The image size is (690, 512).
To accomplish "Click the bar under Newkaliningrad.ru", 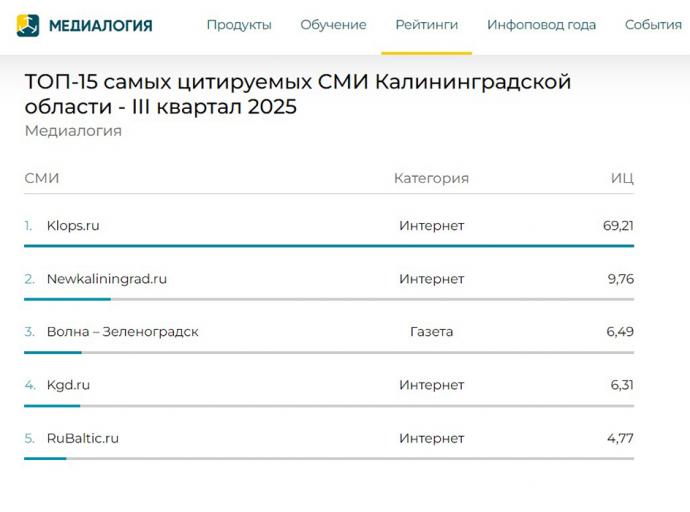I will (67, 299).
